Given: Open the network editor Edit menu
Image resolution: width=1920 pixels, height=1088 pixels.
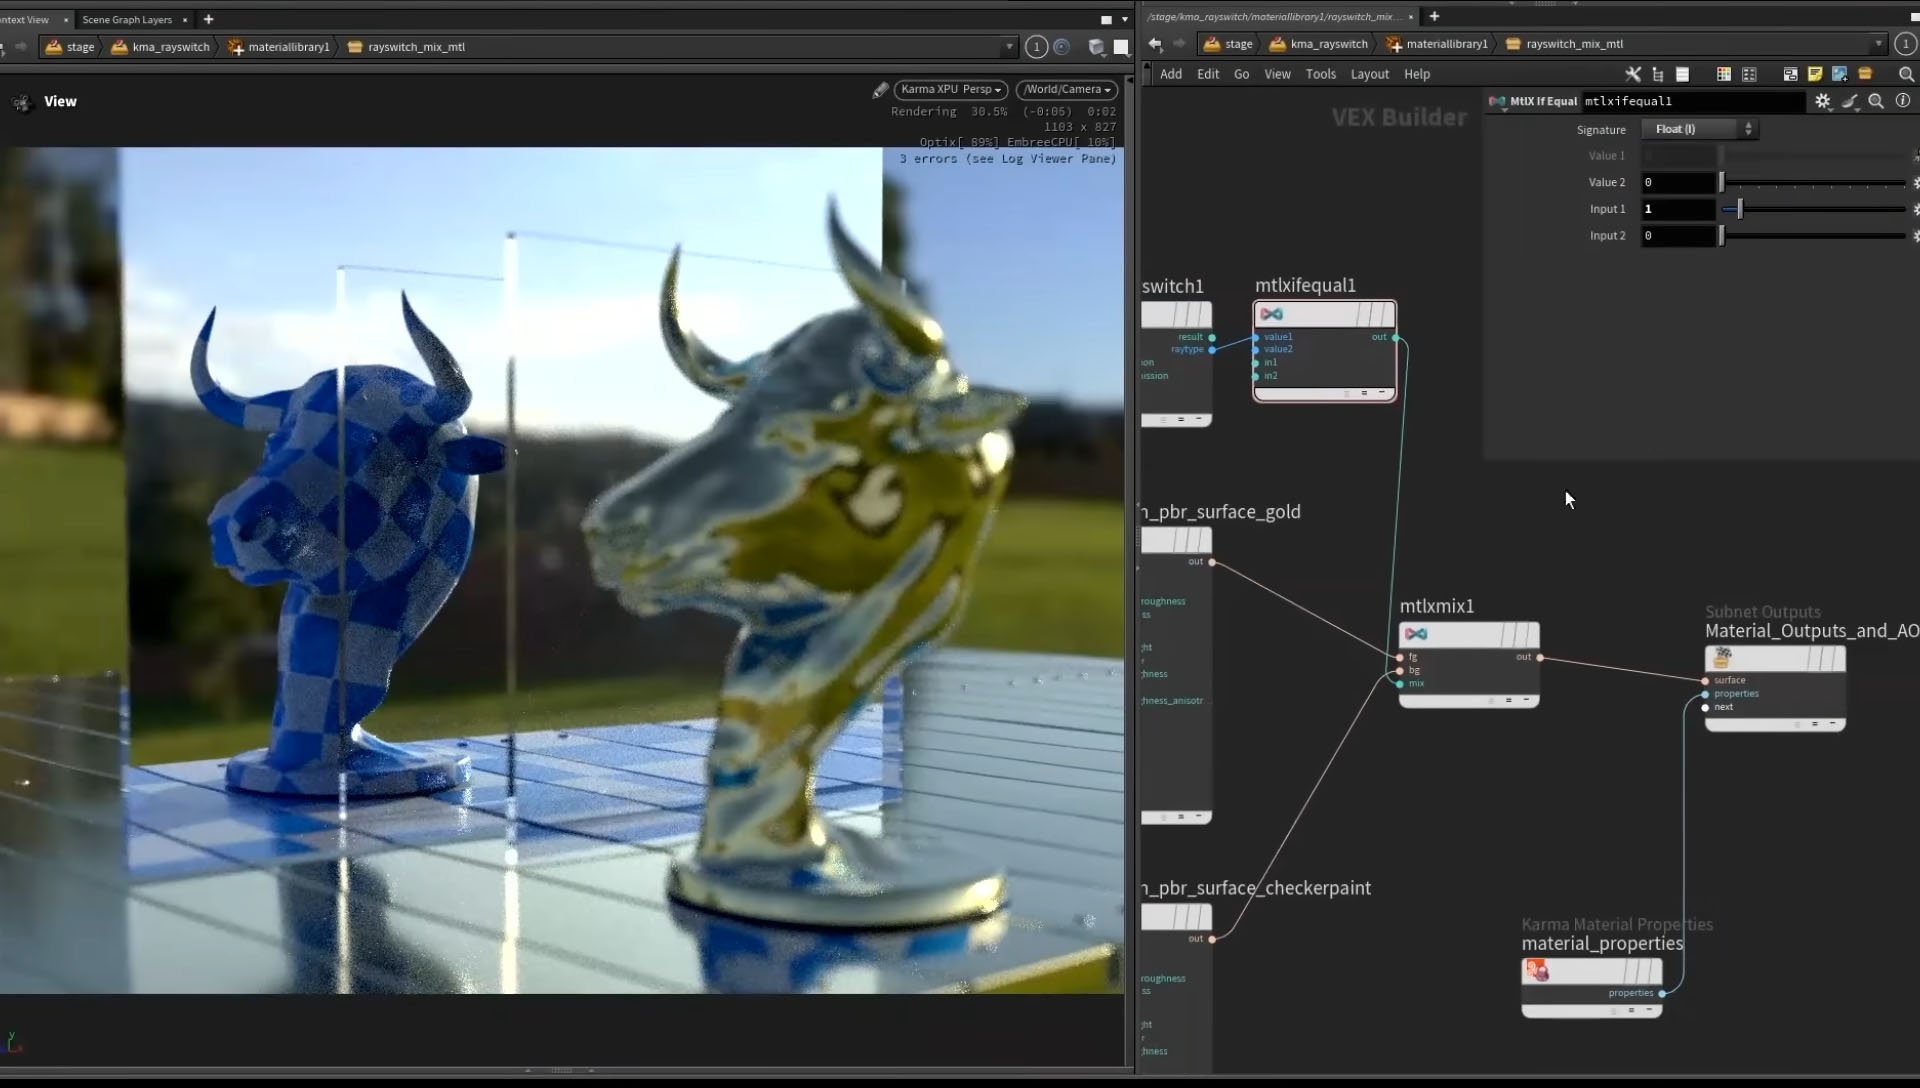Looking at the screenshot, I should [1208, 74].
